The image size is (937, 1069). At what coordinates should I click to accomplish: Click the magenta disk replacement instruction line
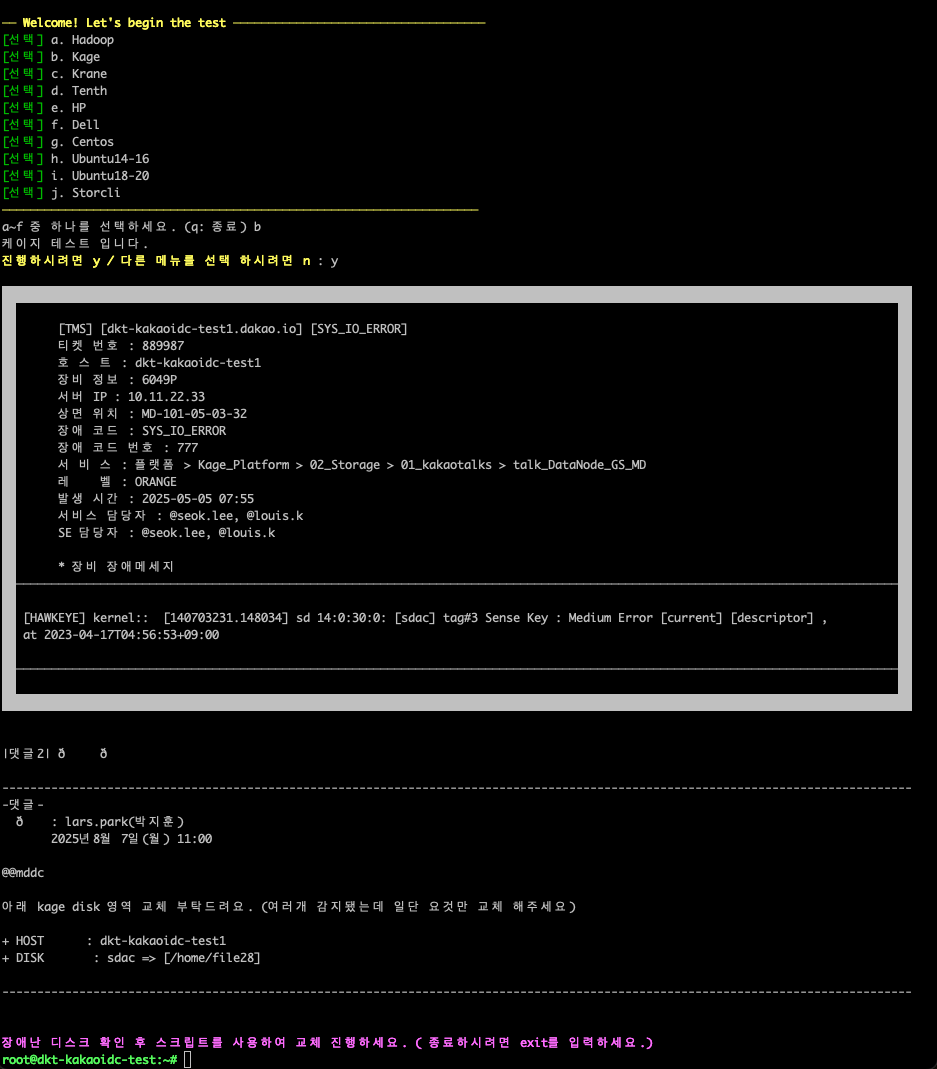(327, 1042)
